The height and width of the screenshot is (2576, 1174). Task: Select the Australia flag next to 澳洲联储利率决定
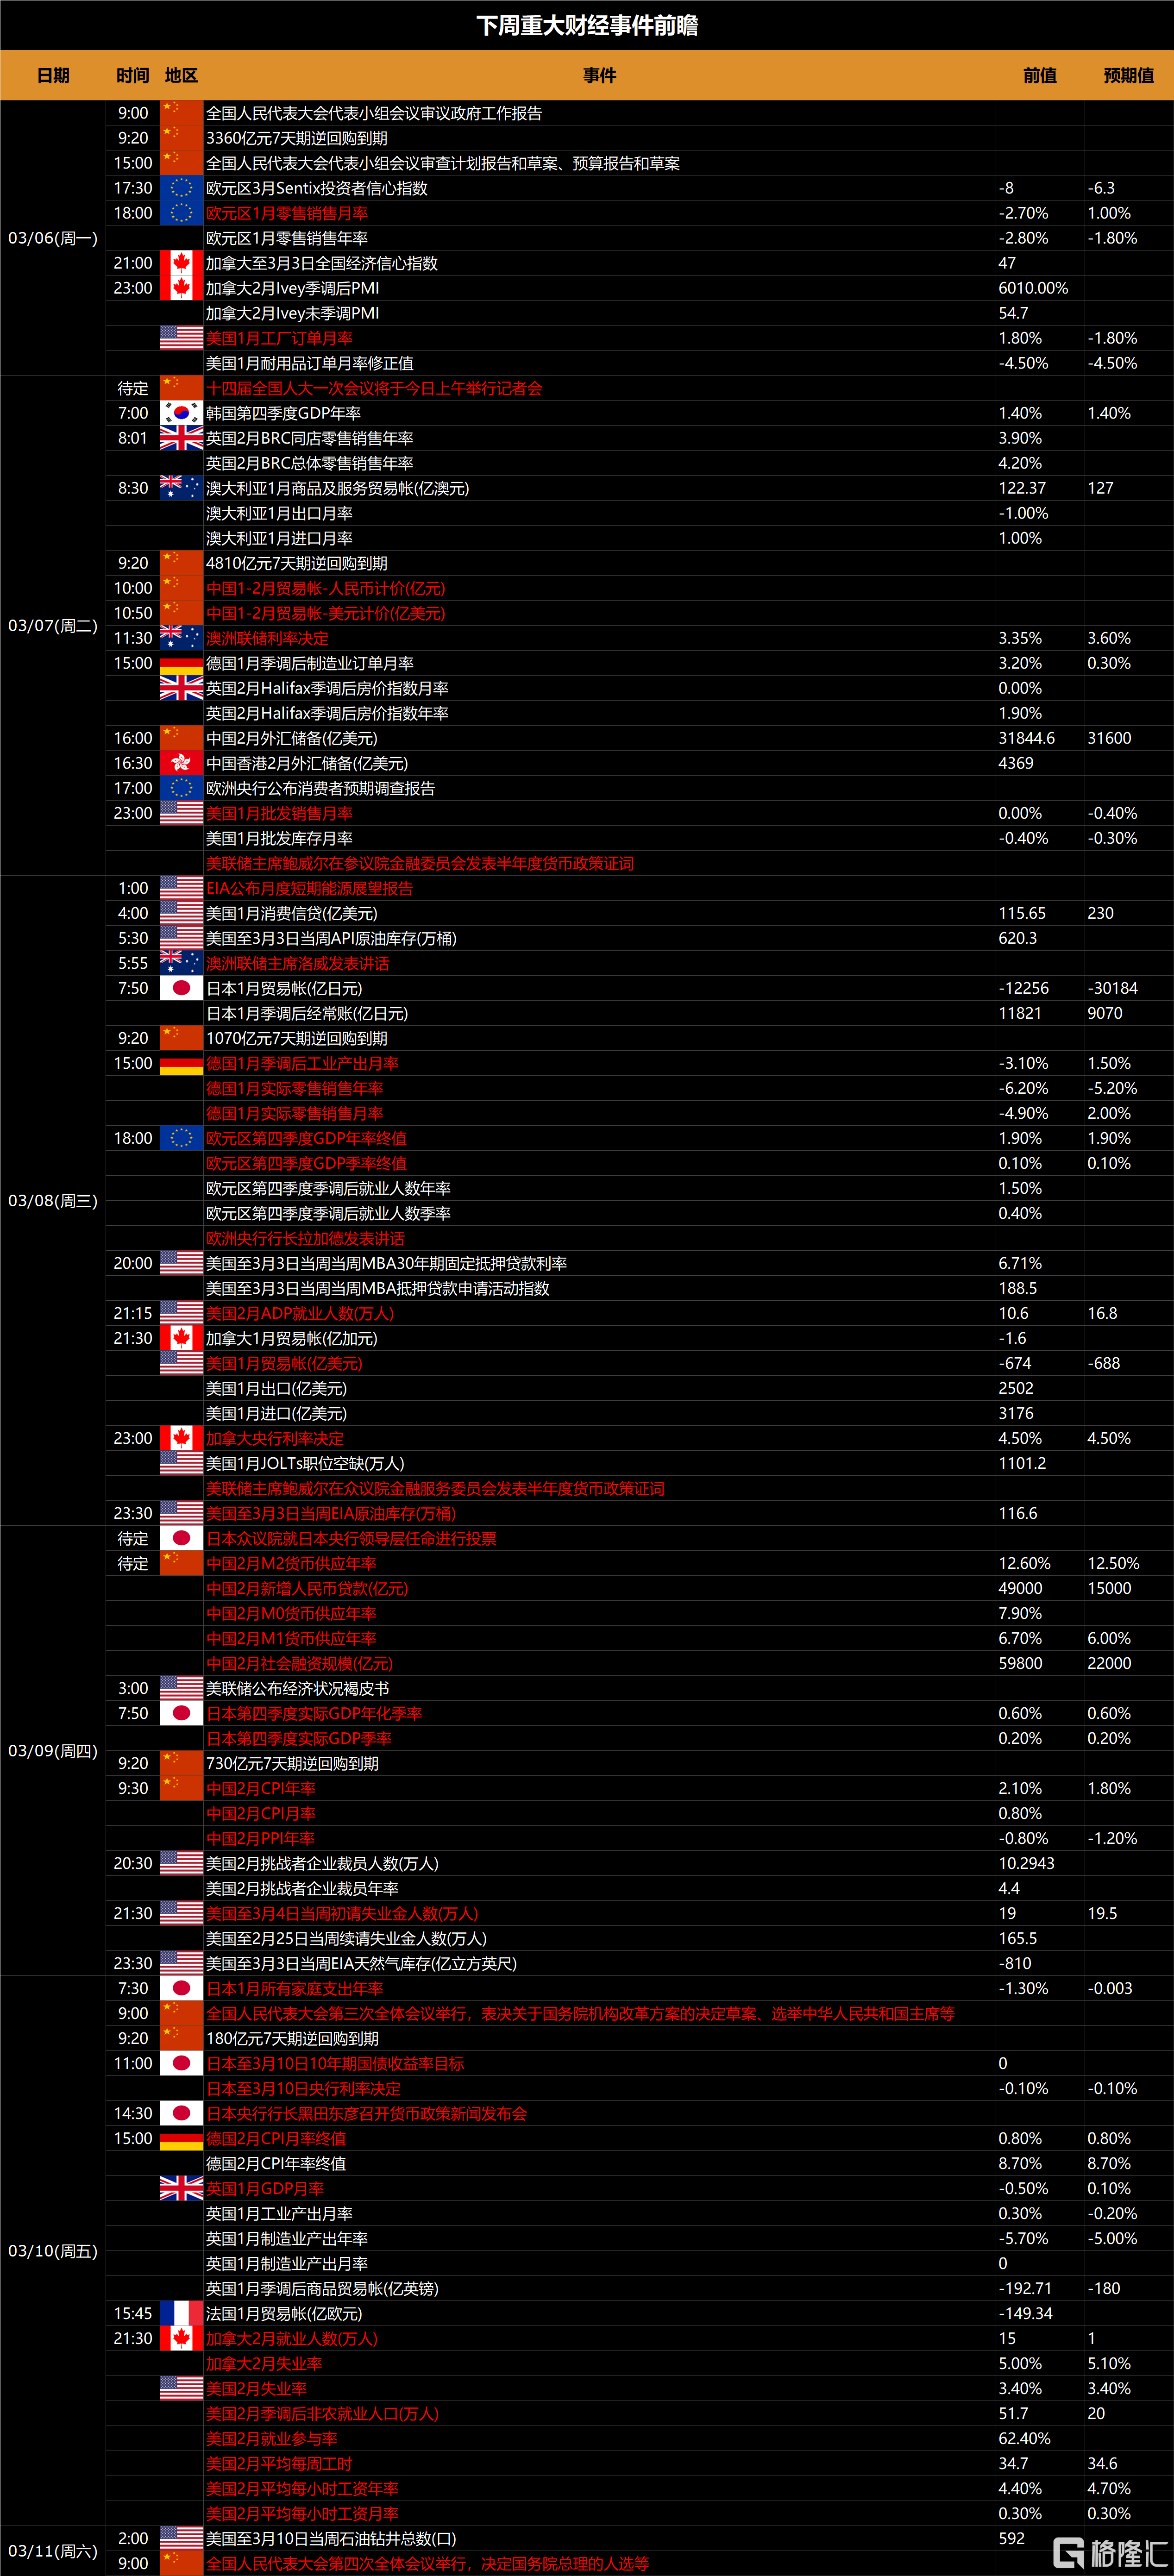pyautogui.click(x=181, y=638)
